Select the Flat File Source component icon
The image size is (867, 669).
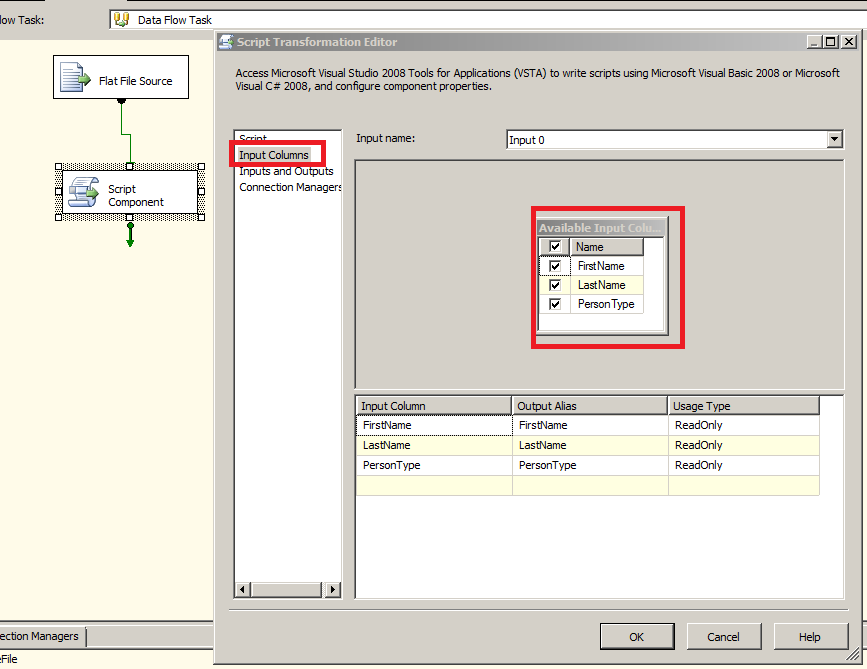click(75, 76)
